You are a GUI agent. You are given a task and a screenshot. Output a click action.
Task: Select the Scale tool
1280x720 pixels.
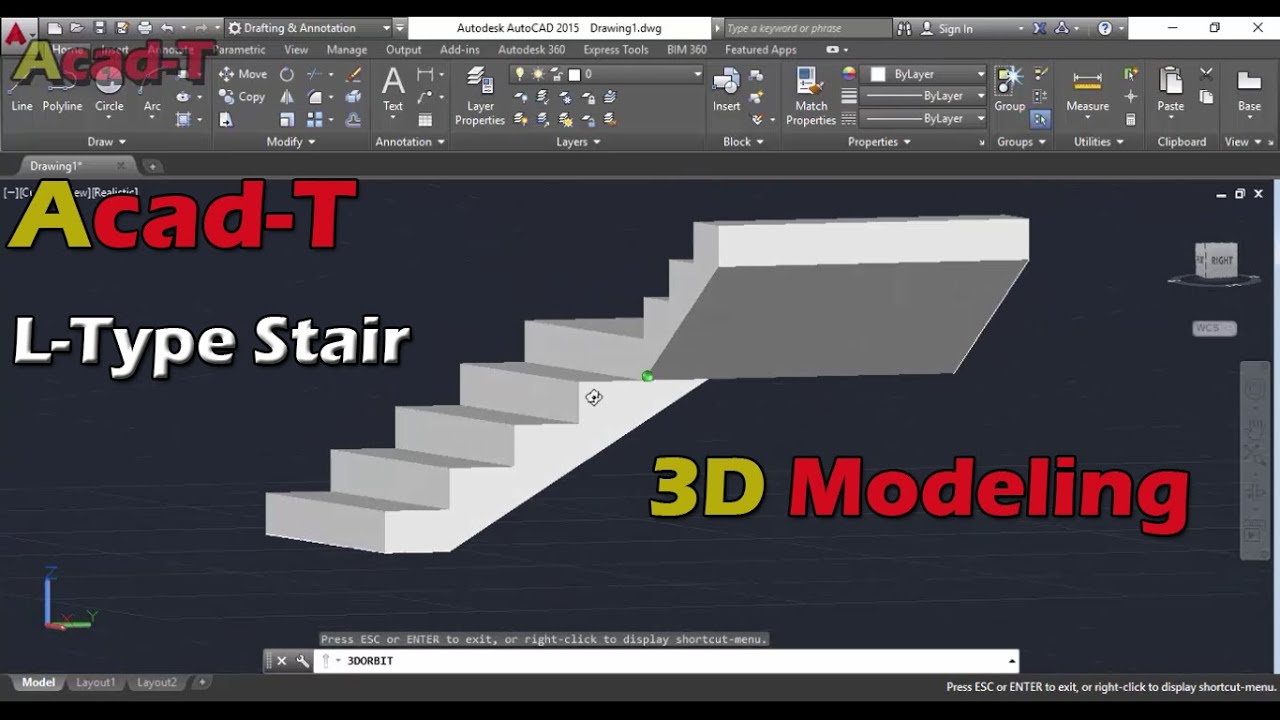pos(287,120)
